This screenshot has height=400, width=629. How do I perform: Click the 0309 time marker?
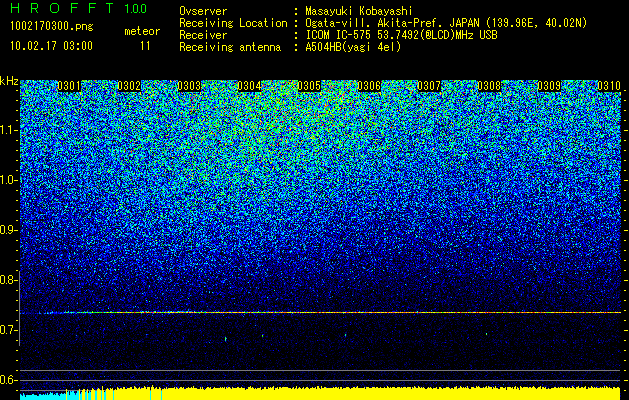tap(549, 86)
